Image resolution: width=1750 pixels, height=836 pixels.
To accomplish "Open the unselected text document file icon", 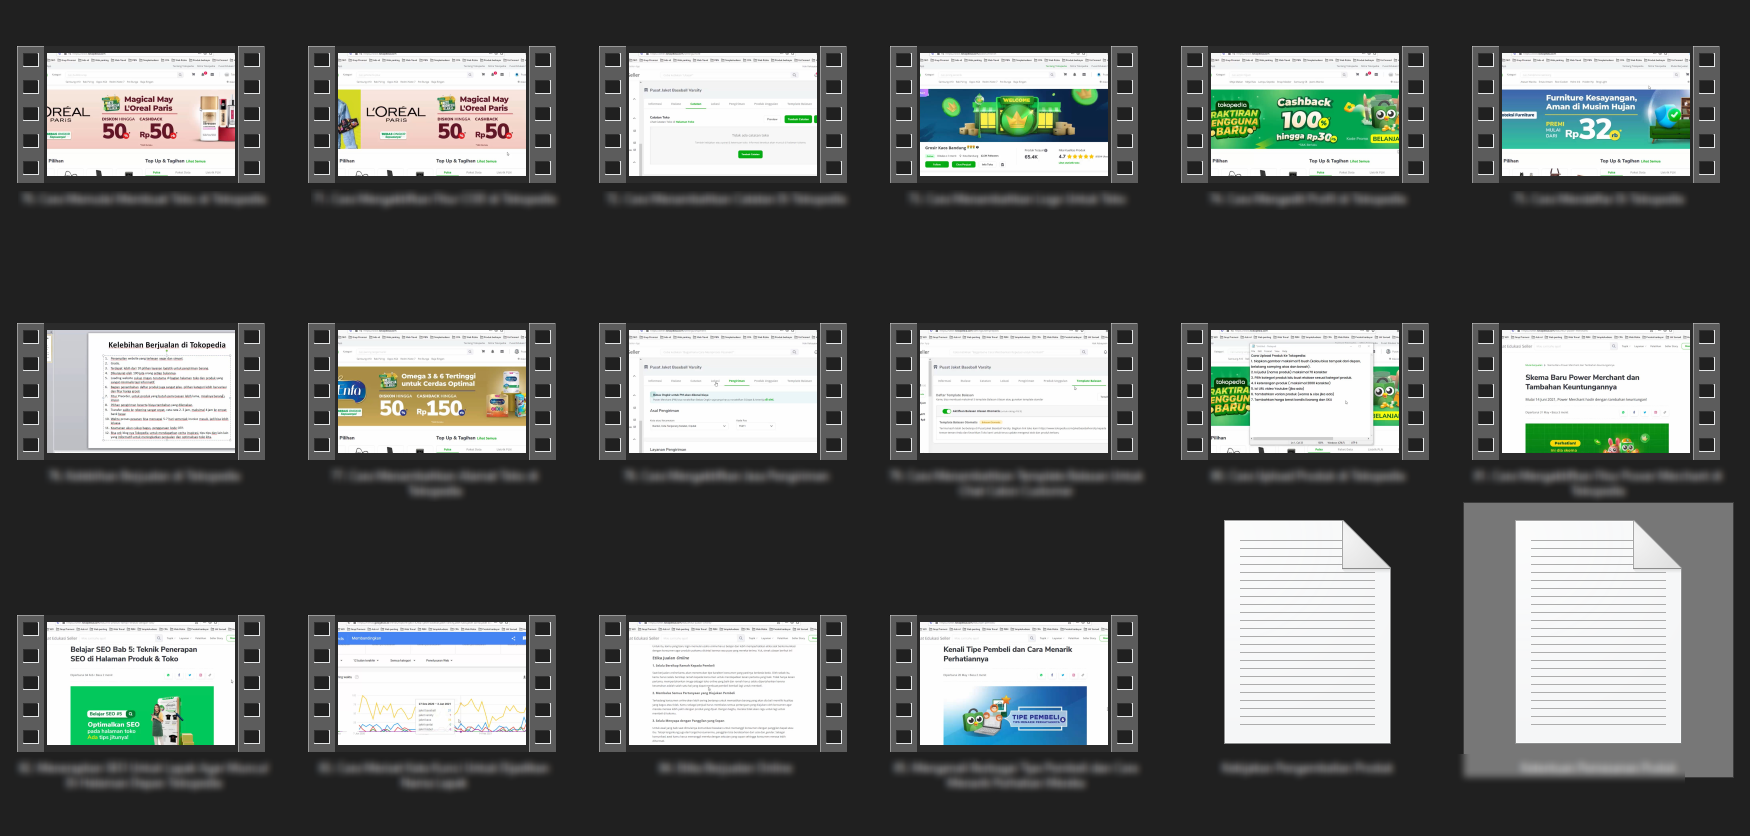I will (x=1307, y=632).
